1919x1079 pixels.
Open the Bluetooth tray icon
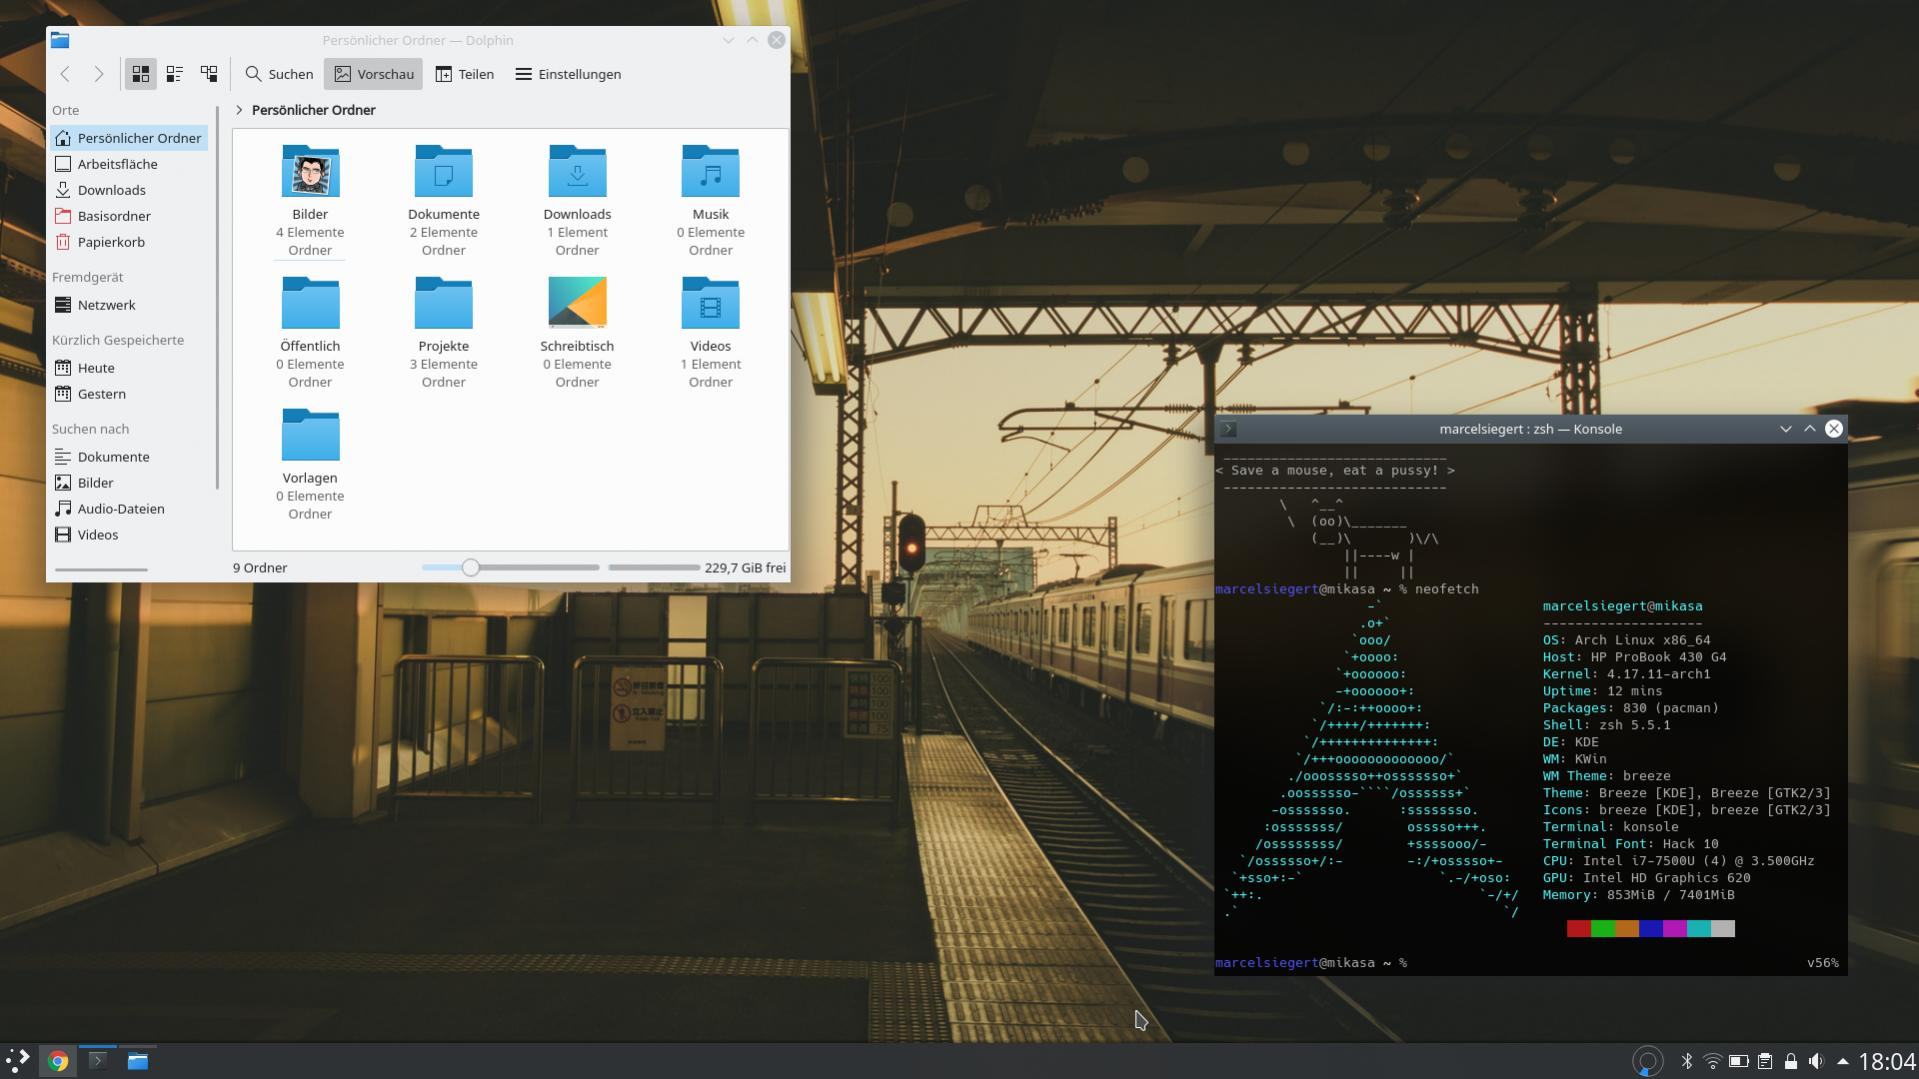click(x=1687, y=1061)
